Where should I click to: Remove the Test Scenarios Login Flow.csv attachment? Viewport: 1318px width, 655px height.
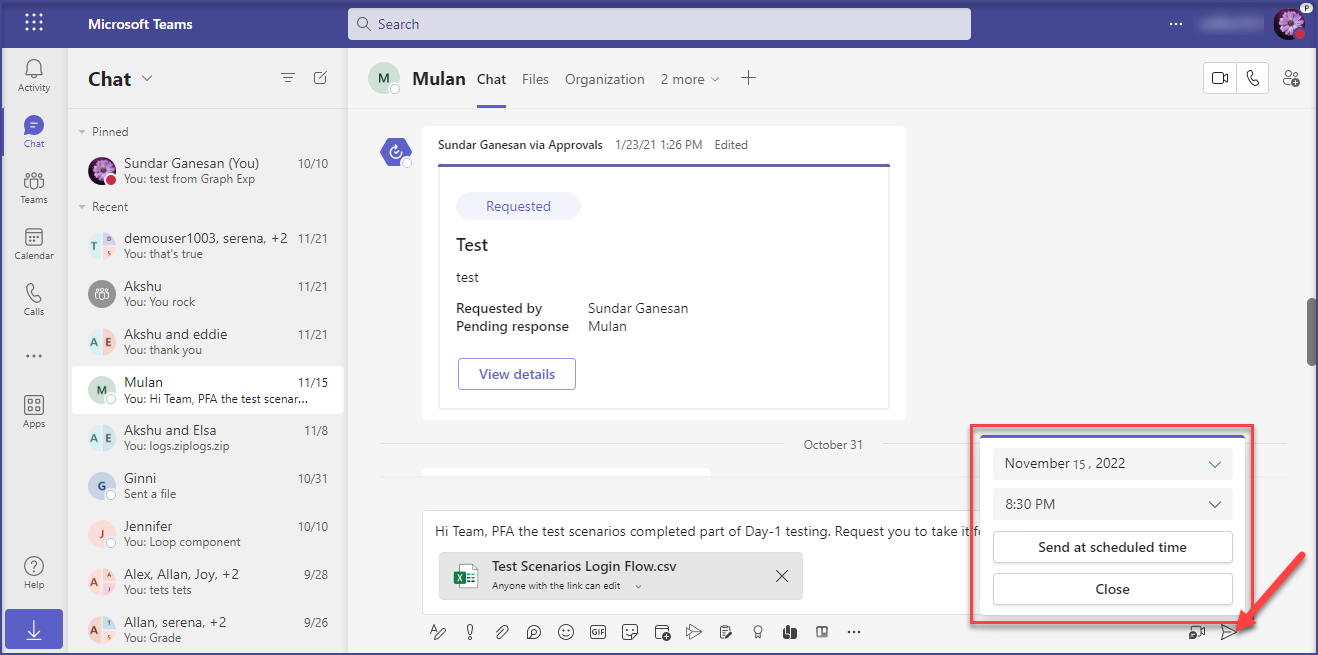(x=782, y=576)
